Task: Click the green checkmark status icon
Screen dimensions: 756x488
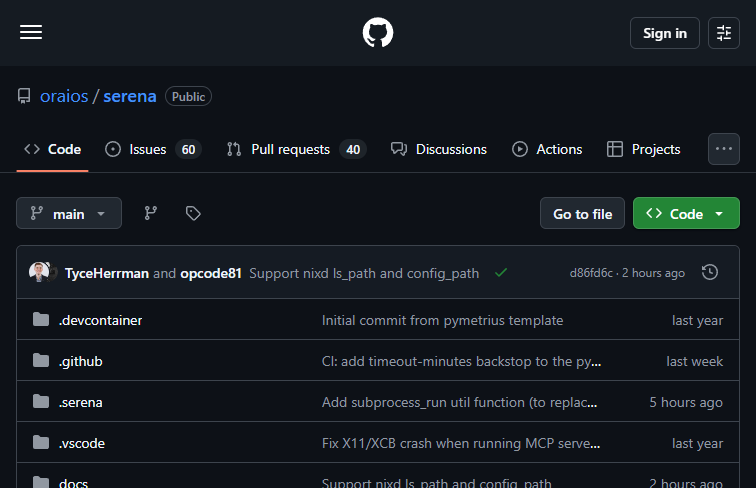Action: tap(501, 273)
